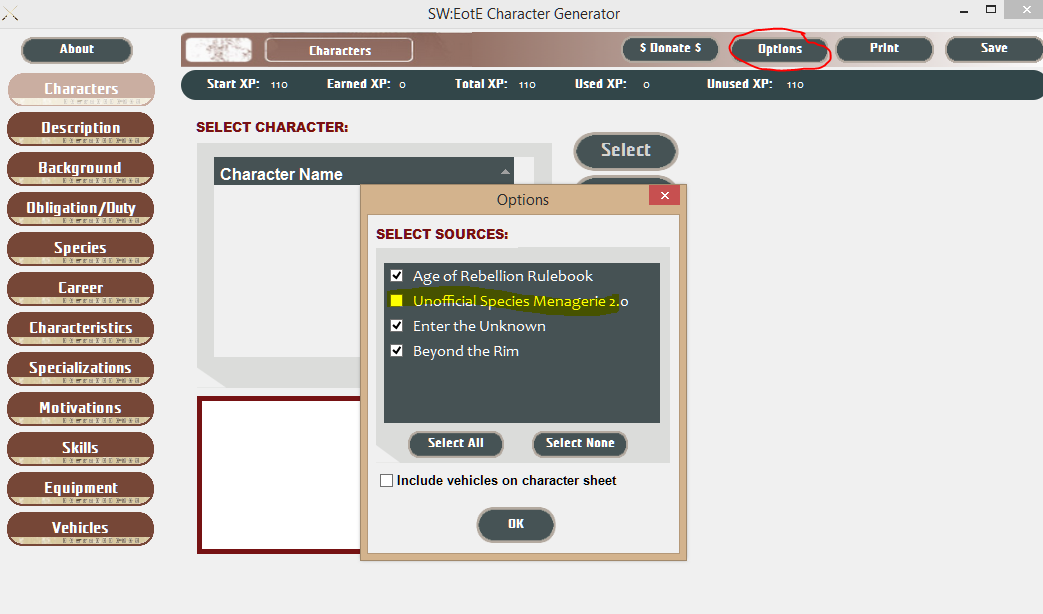Open the Characteristics section
The height and width of the screenshot is (614, 1043).
coord(80,328)
